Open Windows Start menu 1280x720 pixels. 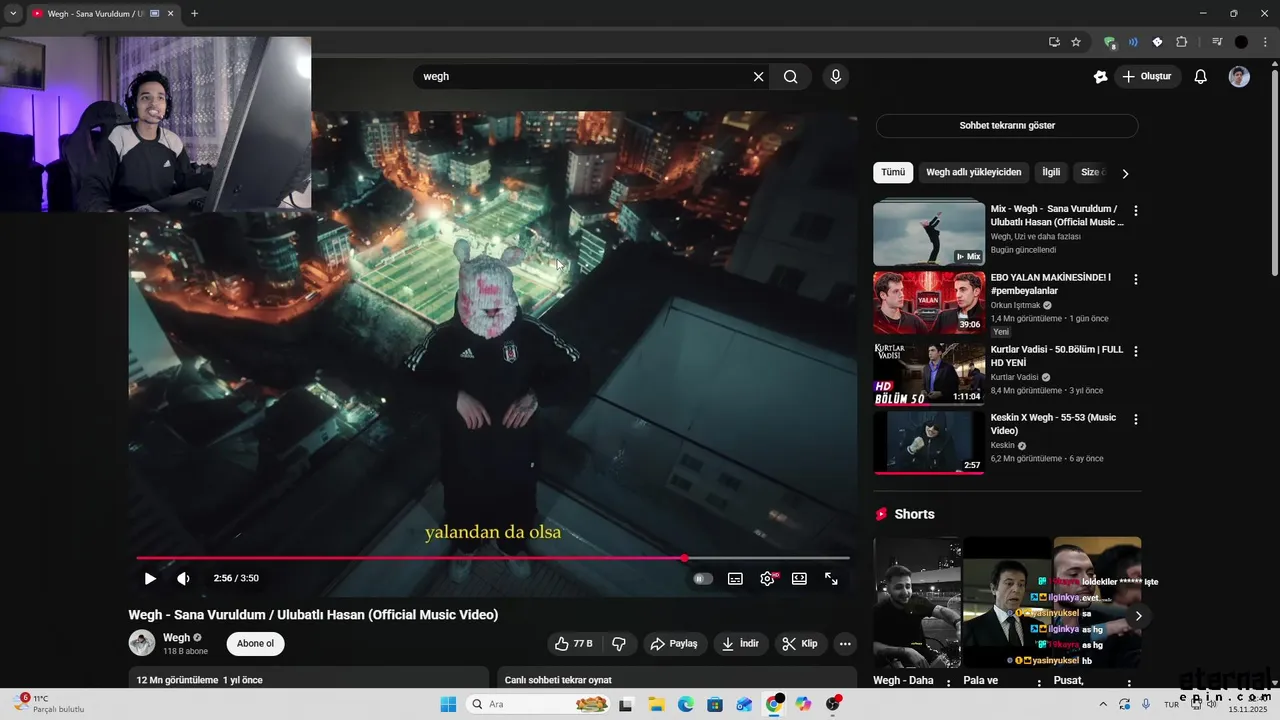click(x=448, y=704)
